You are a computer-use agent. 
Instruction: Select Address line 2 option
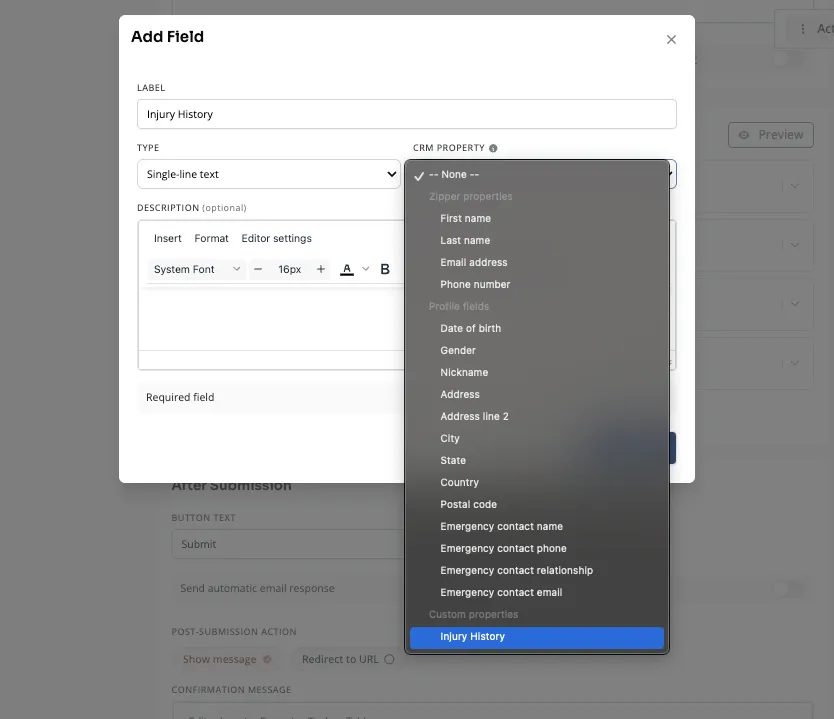pyautogui.click(x=537, y=416)
